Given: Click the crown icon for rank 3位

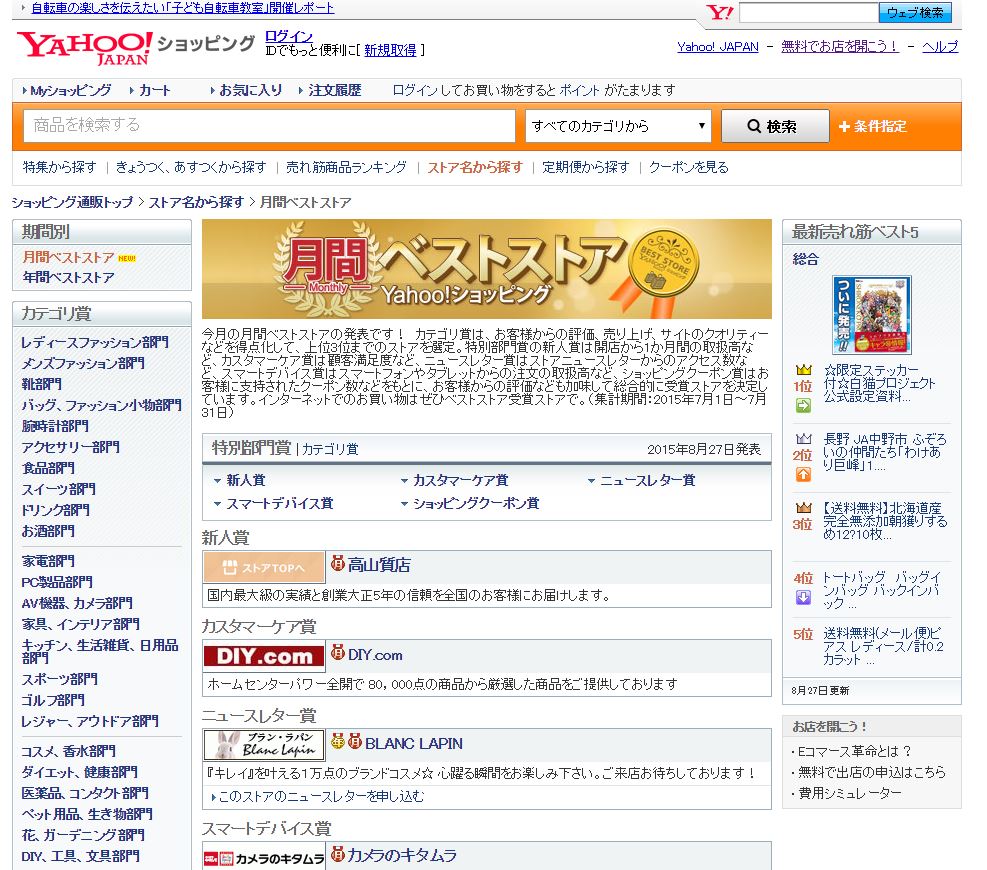Looking at the screenshot, I should (803, 507).
